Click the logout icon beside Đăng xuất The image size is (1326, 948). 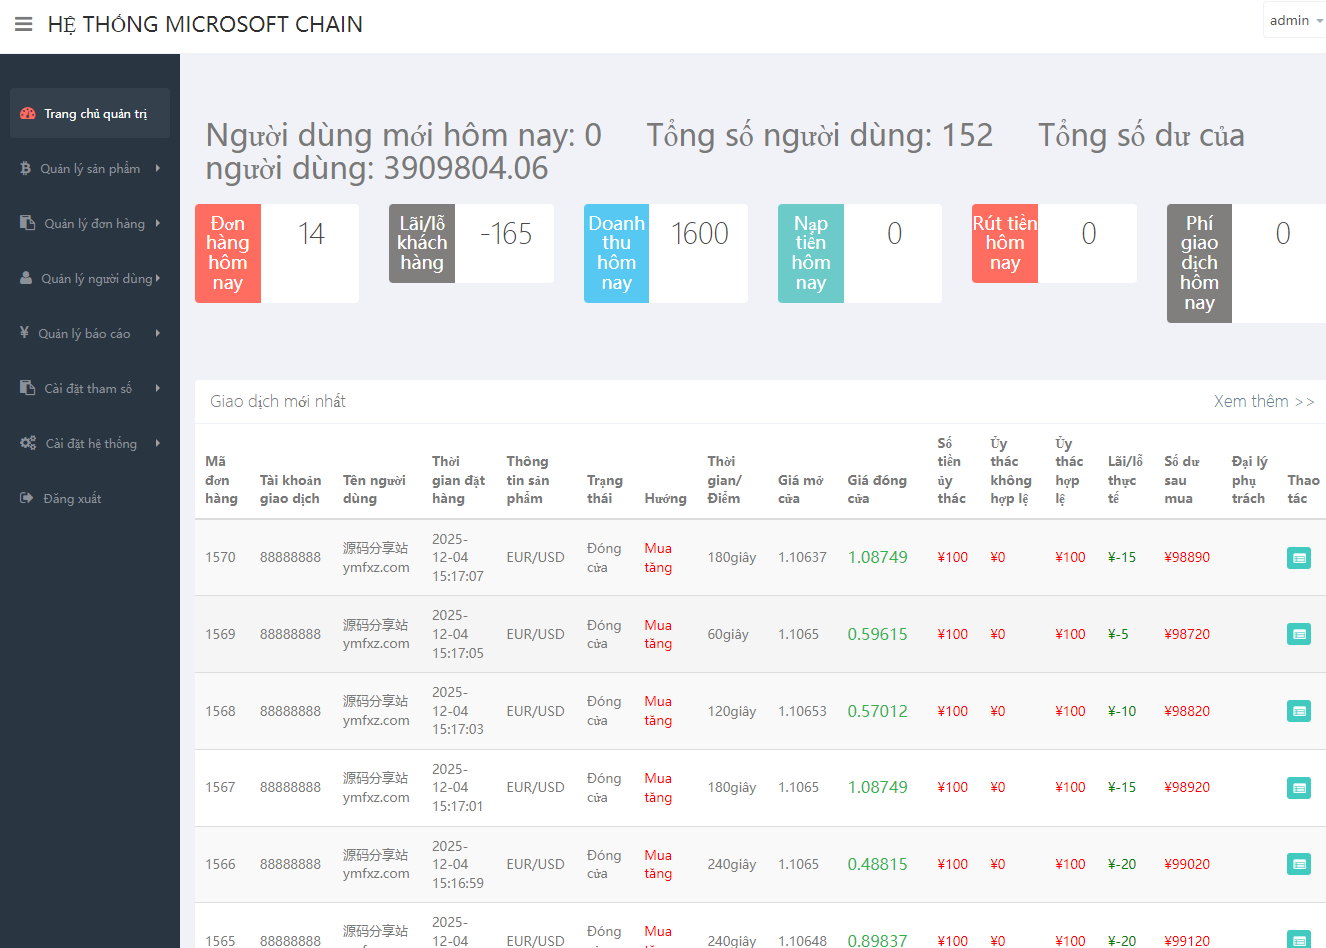pos(27,498)
